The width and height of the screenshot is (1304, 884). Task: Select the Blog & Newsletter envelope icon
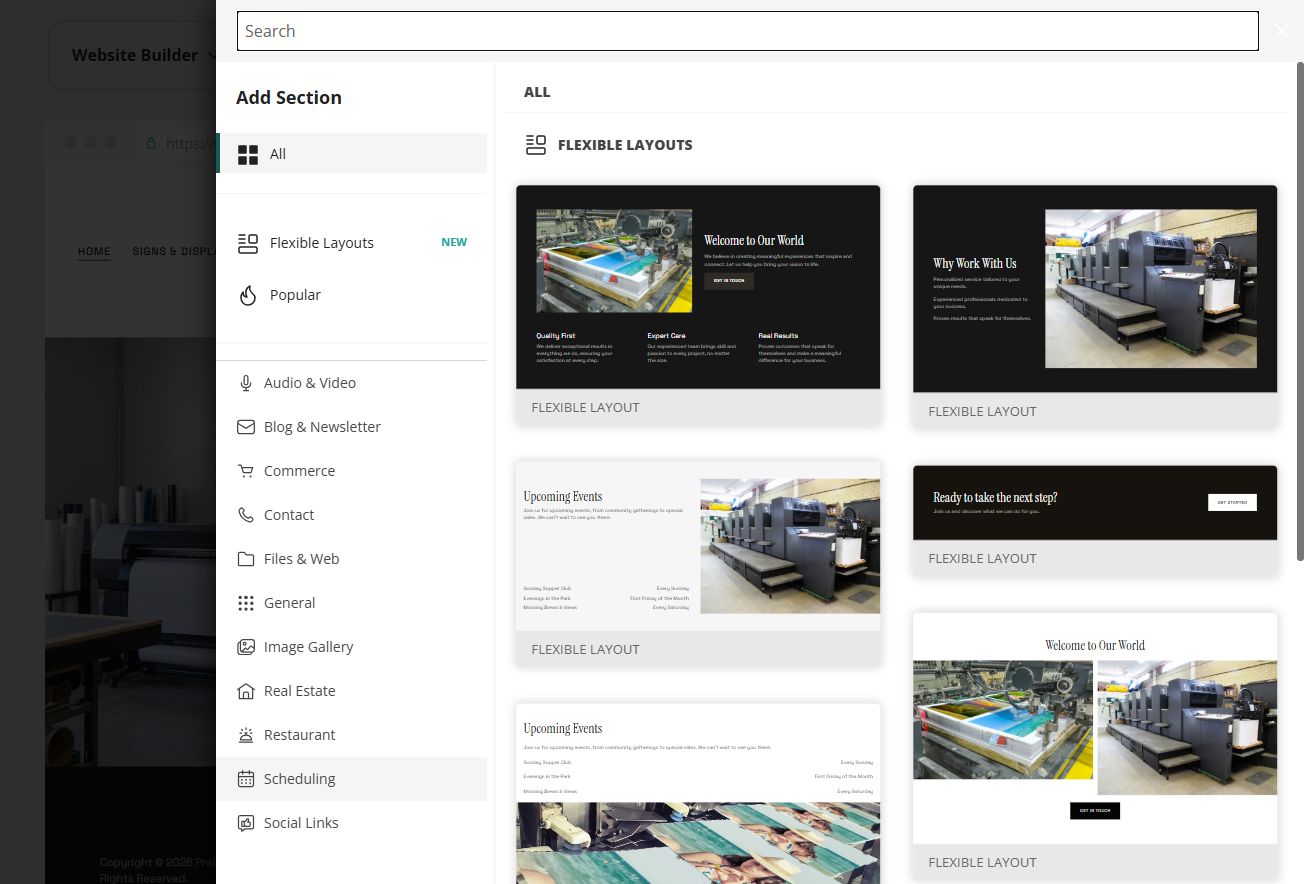(x=246, y=427)
